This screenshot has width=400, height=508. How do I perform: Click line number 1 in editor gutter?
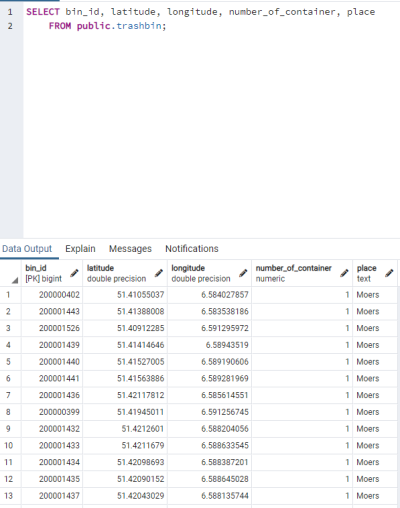coord(10,12)
